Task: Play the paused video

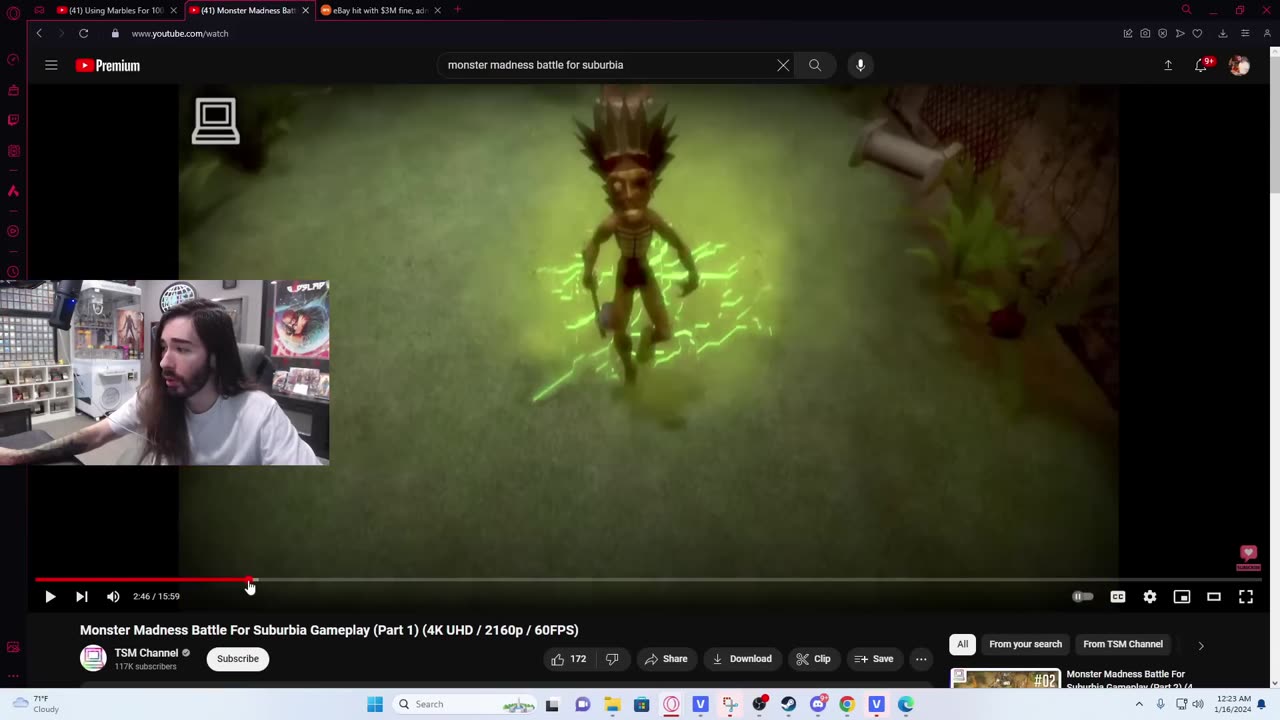Action: click(50, 596)
